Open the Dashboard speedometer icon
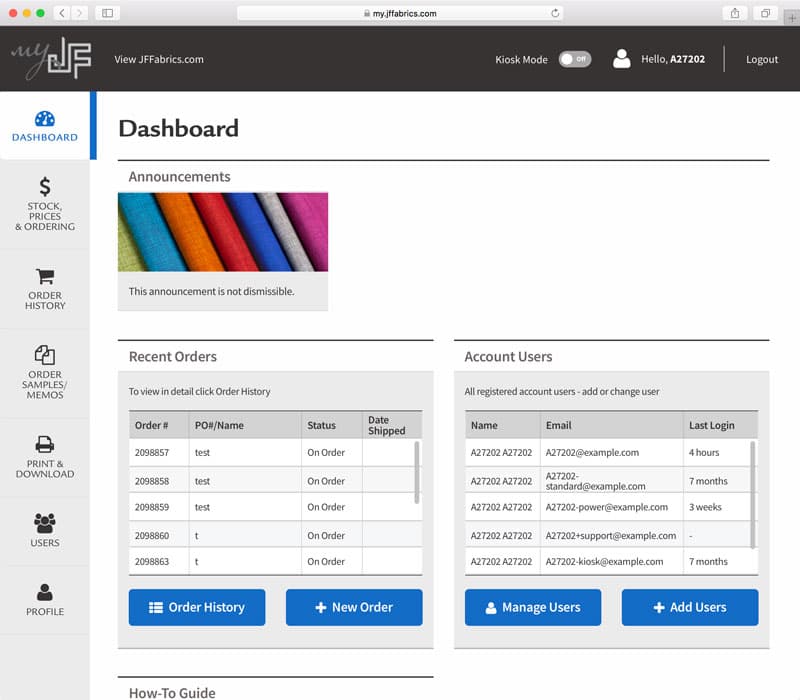The width and height of the screenshot is (800, 700). 45,119
